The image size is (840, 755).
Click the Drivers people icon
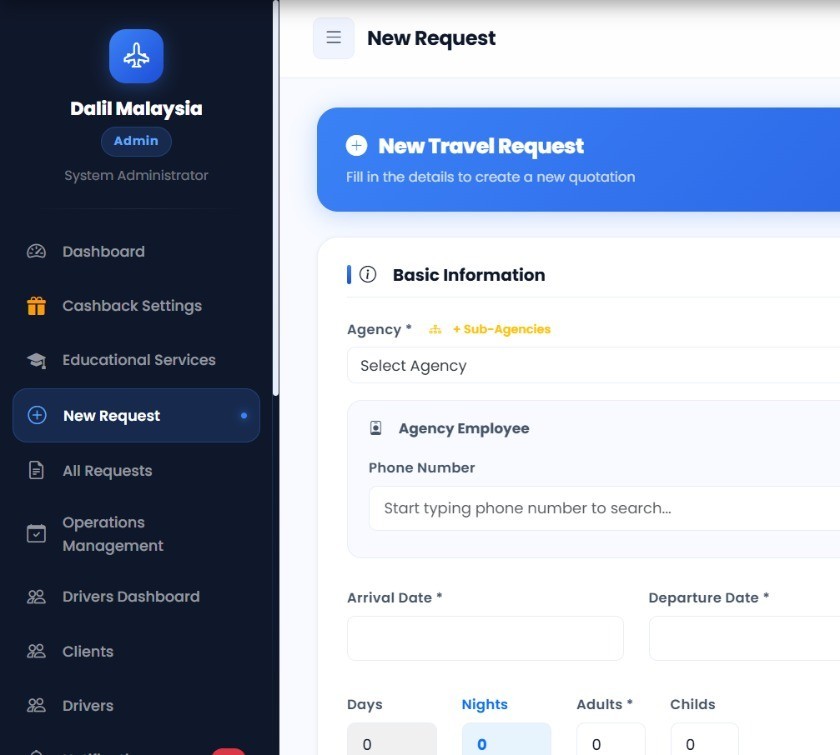pyautogui.click(x=36, y=706)
